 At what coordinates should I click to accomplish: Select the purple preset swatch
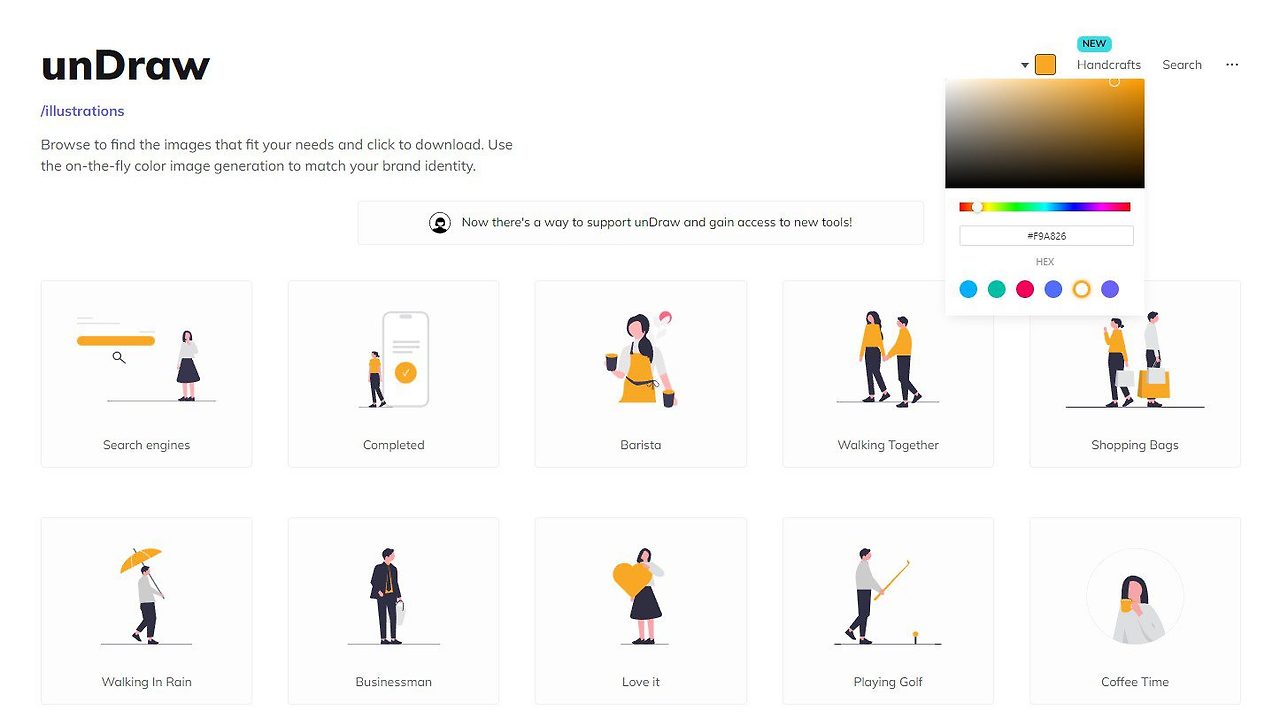coord(1110,289)
